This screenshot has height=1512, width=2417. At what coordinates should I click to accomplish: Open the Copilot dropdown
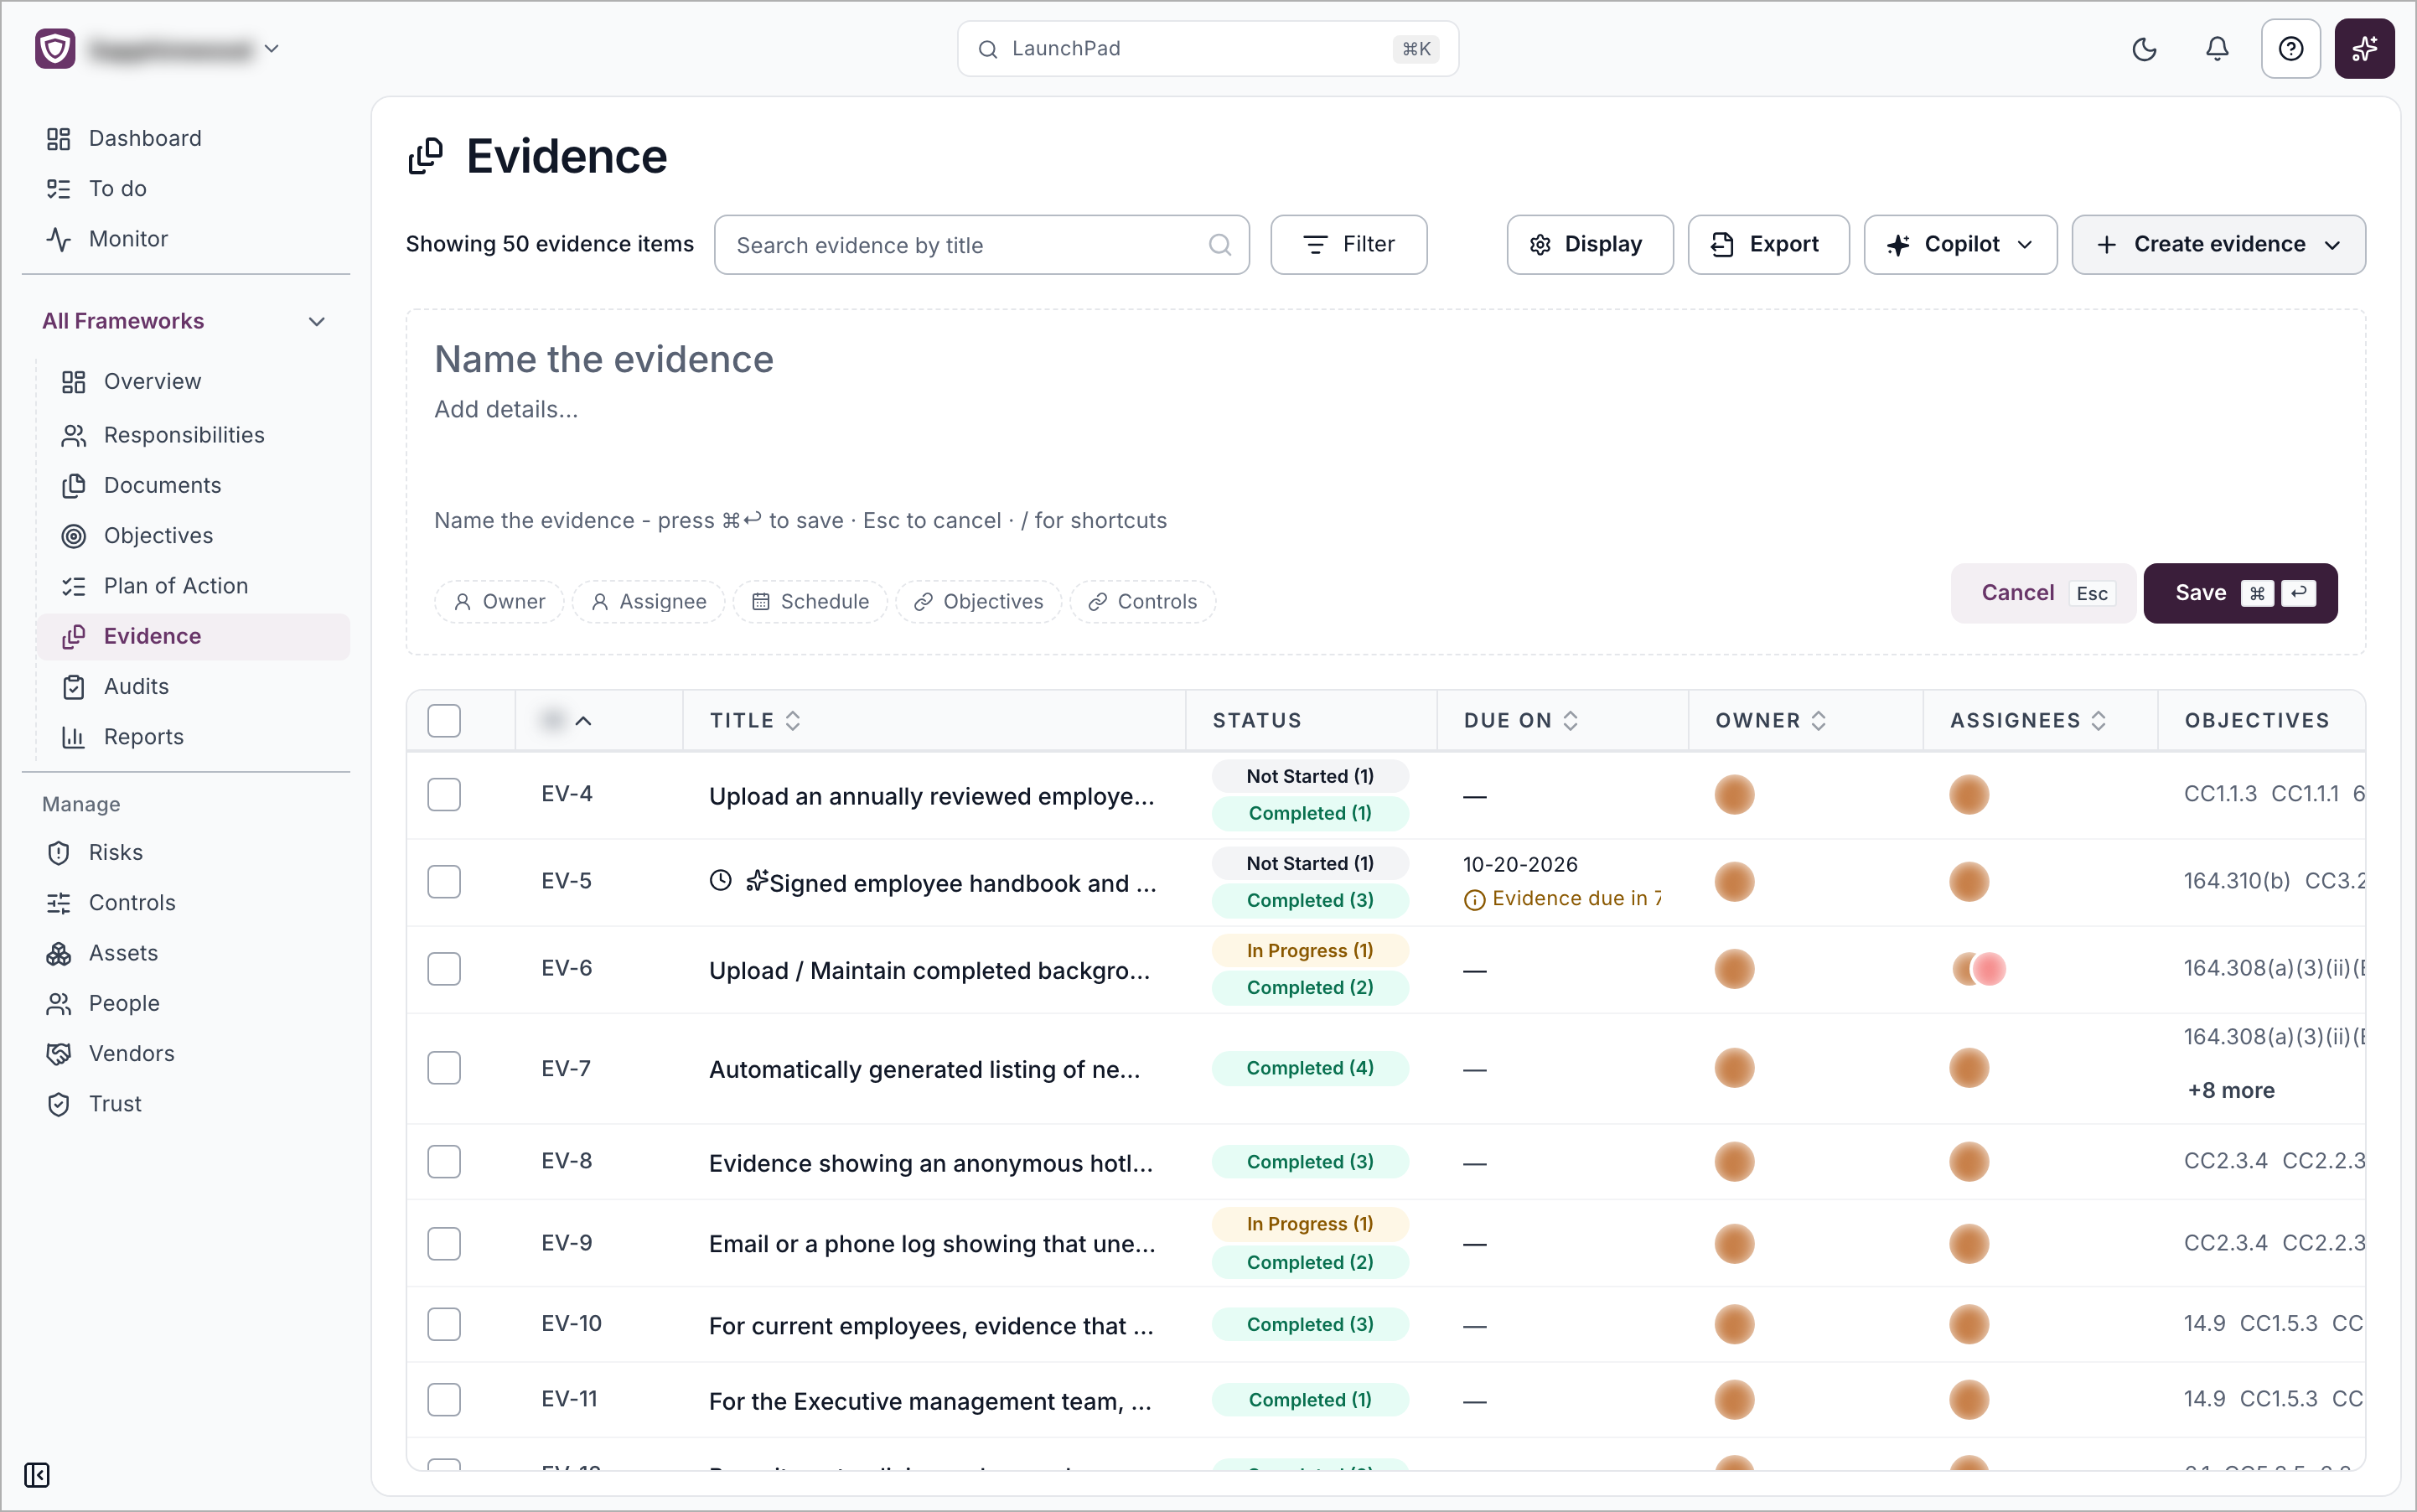click(1960, 245)
